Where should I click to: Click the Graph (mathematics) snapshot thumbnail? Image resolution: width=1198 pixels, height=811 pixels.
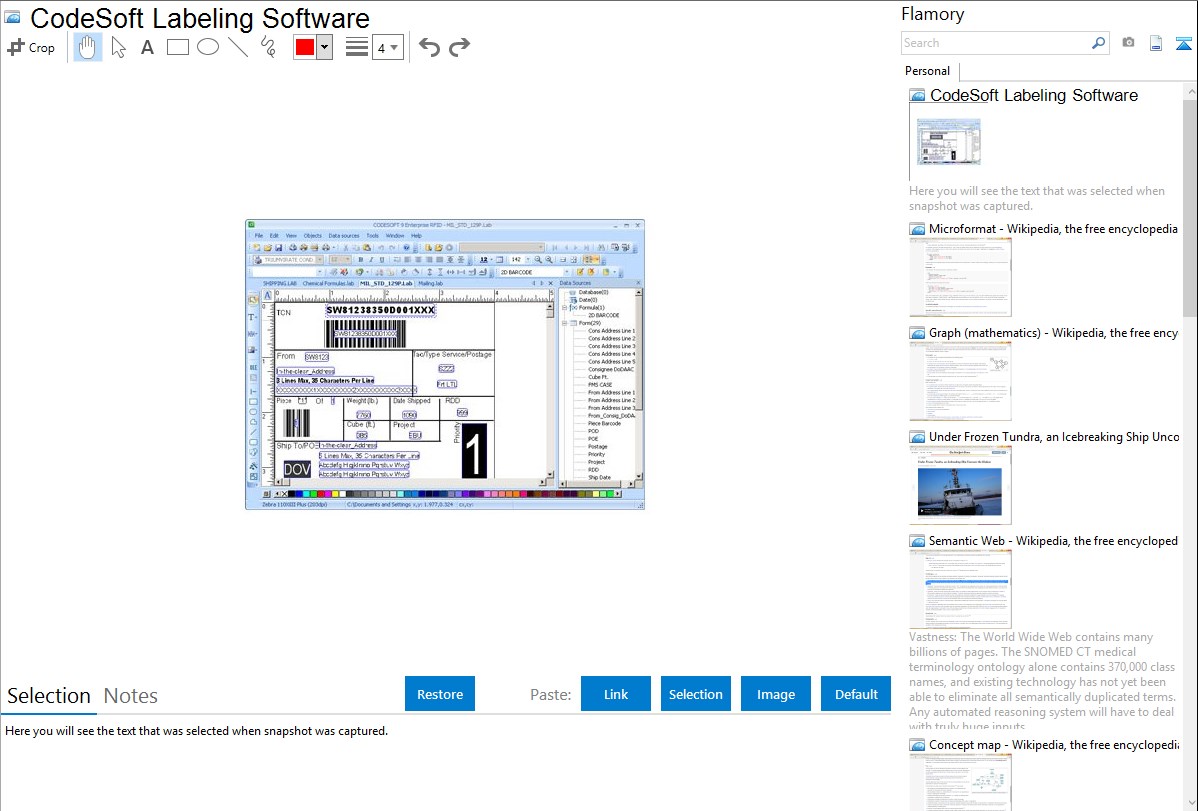[960, 381]
